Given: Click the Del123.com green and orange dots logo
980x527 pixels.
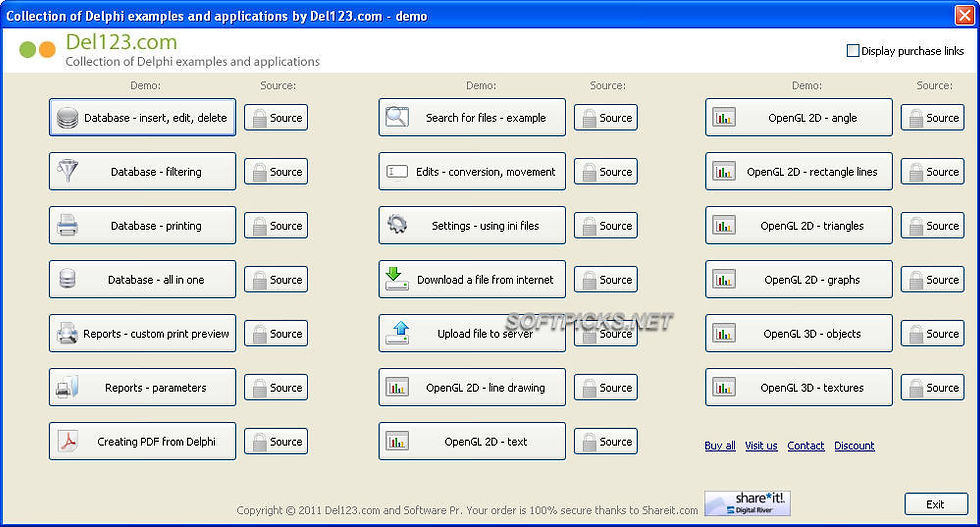Looking at the screenshot, I should 38,49.
